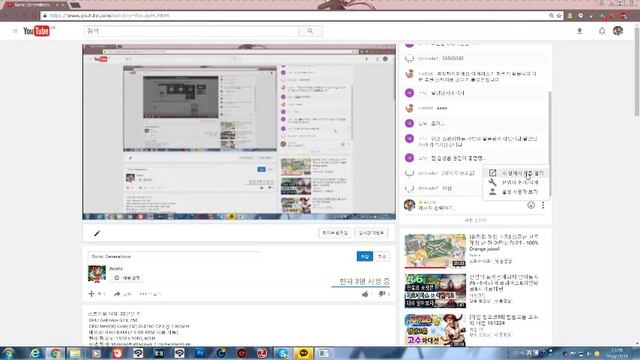640x360 pixels.
Task: Open the notifications bell
Action: click(602, 31)
